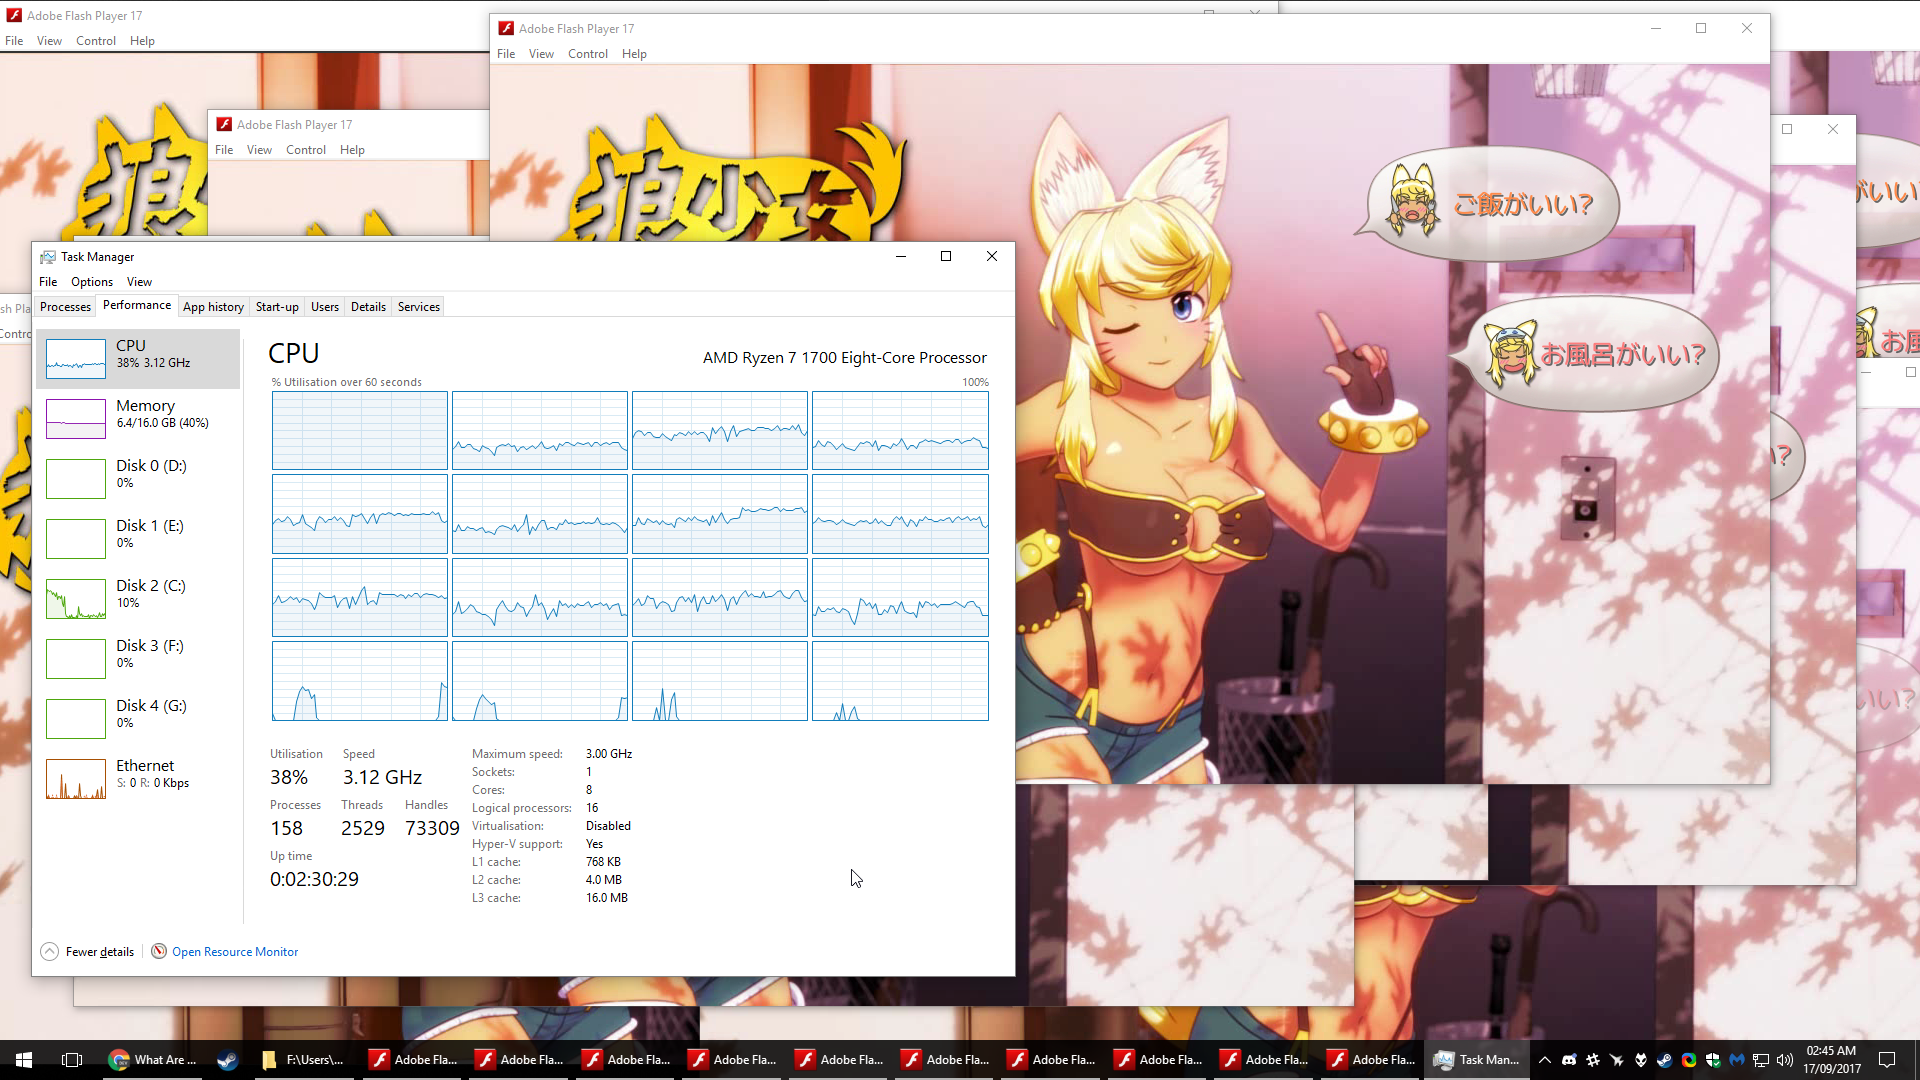Switch to the Processes tab
This screenshot has height=1080, width=1920.
coord(66,307)
